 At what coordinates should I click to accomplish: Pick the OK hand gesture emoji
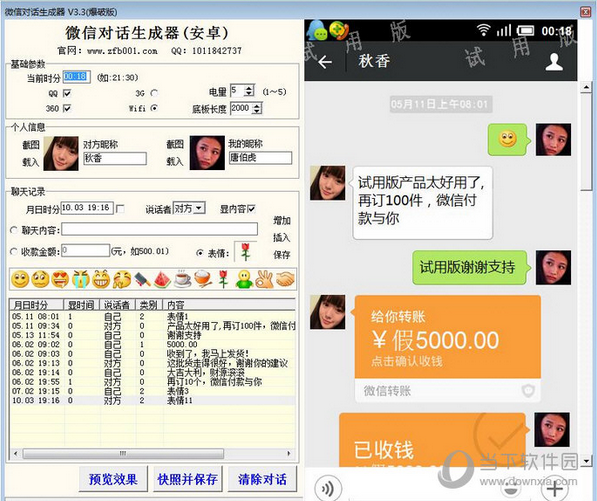pyautogui.click(x=264, y=279)
